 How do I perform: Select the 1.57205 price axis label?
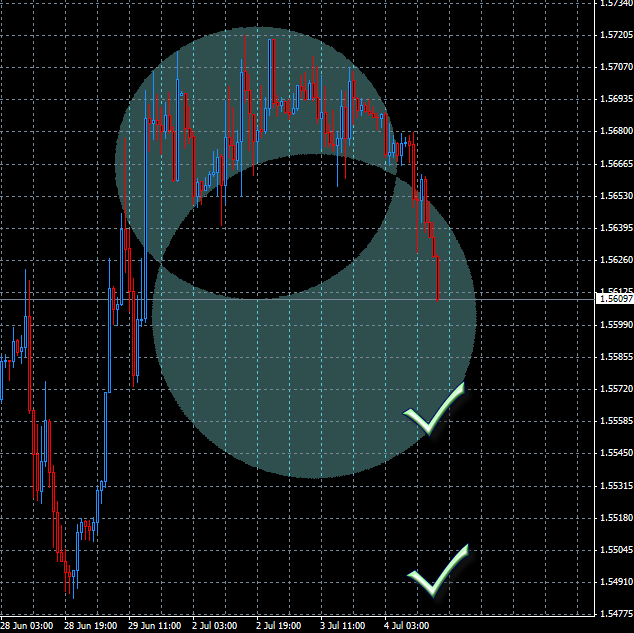tap(616, 35)
